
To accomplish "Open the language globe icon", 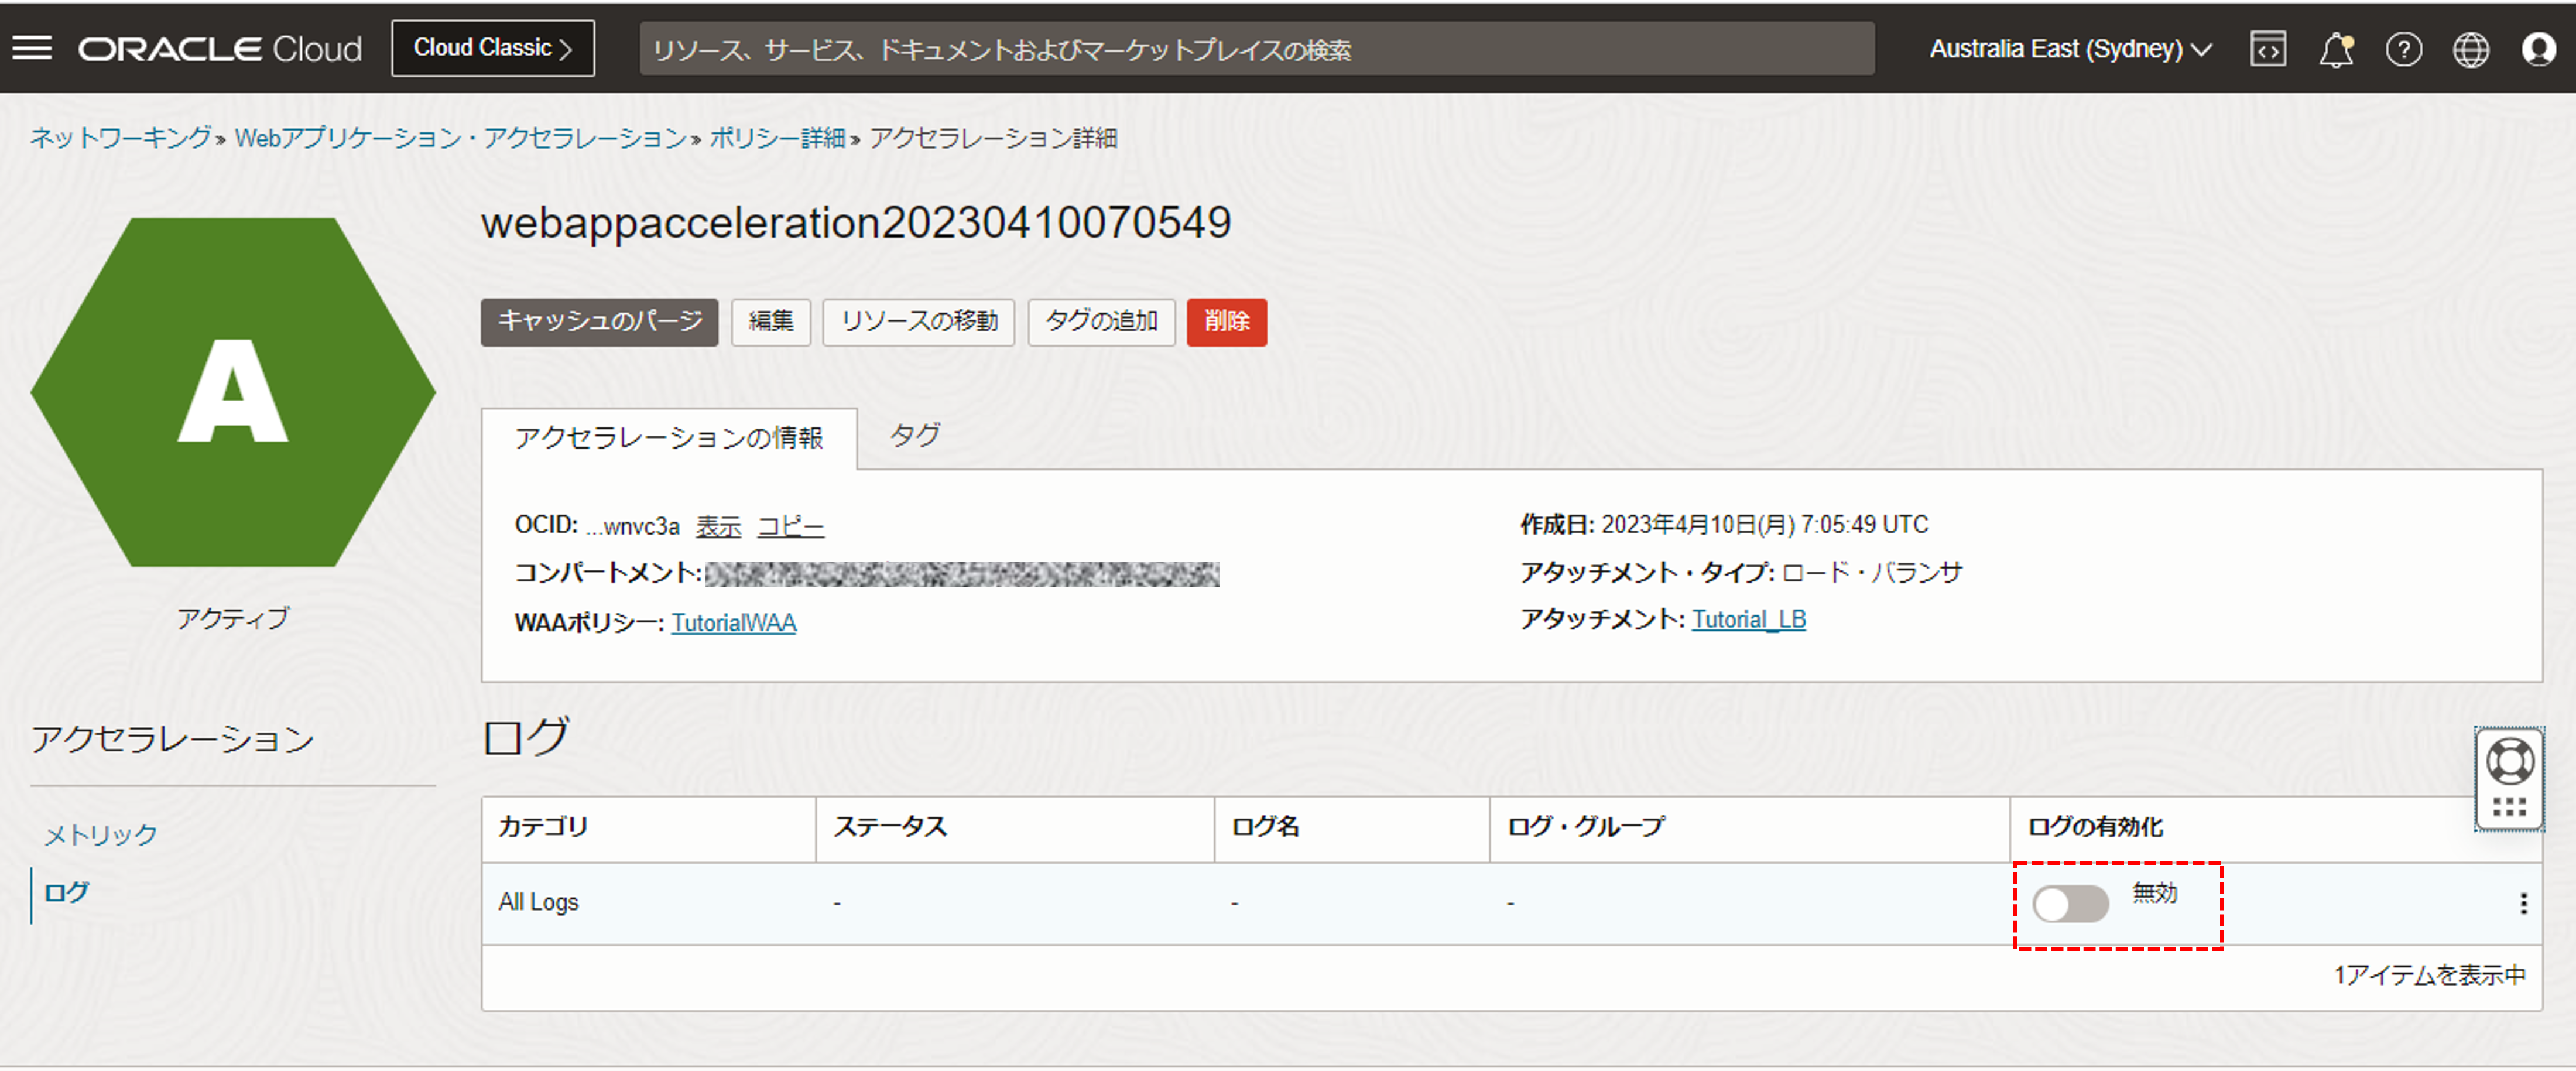I will [2470, 49].
